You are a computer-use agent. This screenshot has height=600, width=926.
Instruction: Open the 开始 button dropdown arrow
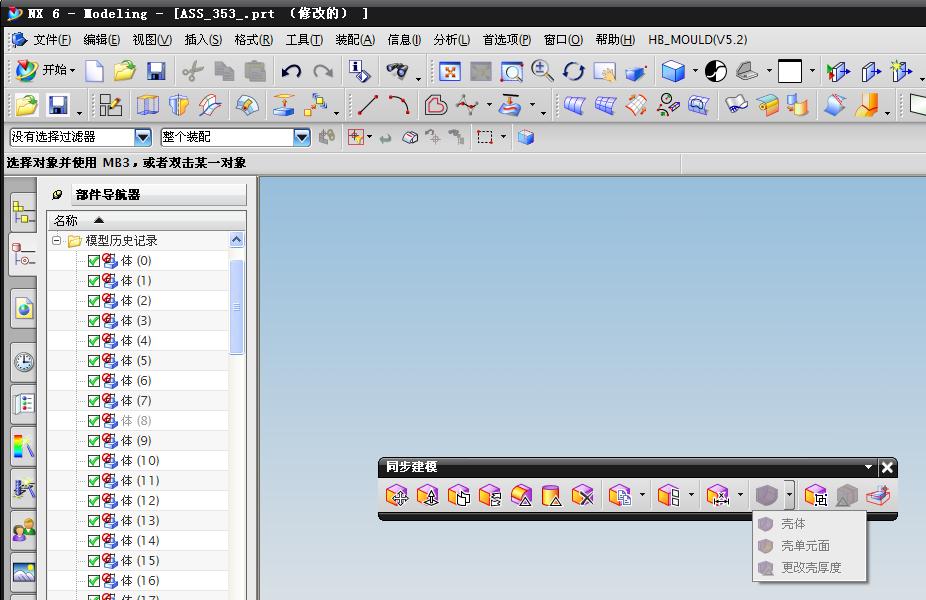point(73,71)
